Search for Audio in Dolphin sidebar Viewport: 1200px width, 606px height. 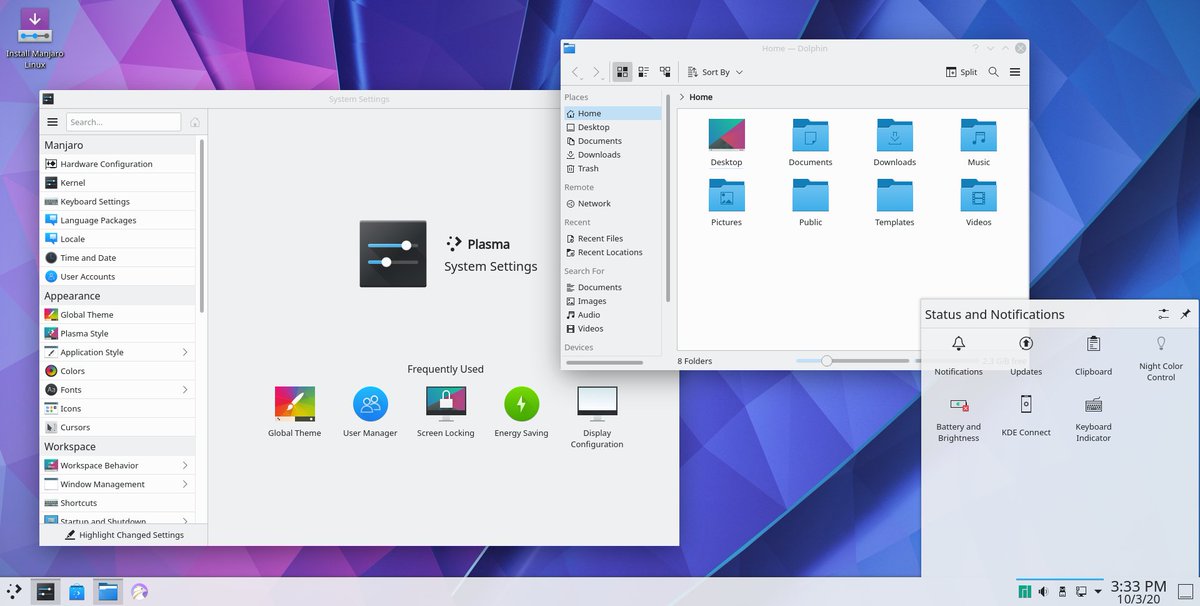point(611,315)
